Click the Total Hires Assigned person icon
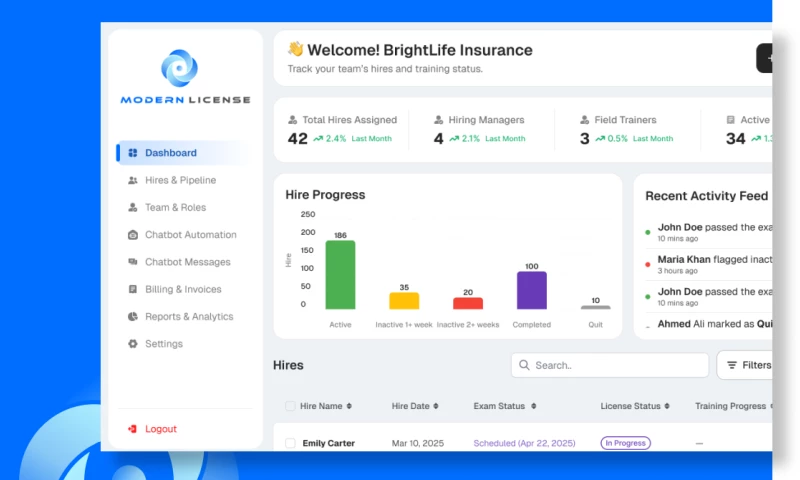800x480 pixels. coord(292,120)
